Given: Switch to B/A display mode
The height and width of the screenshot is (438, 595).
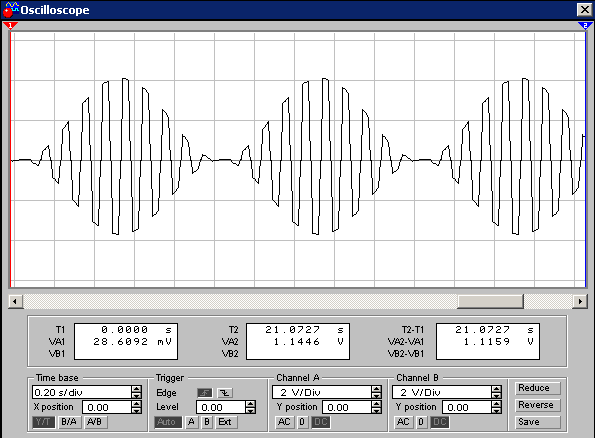Looking at the screenshot, I should tap(69, 422).
